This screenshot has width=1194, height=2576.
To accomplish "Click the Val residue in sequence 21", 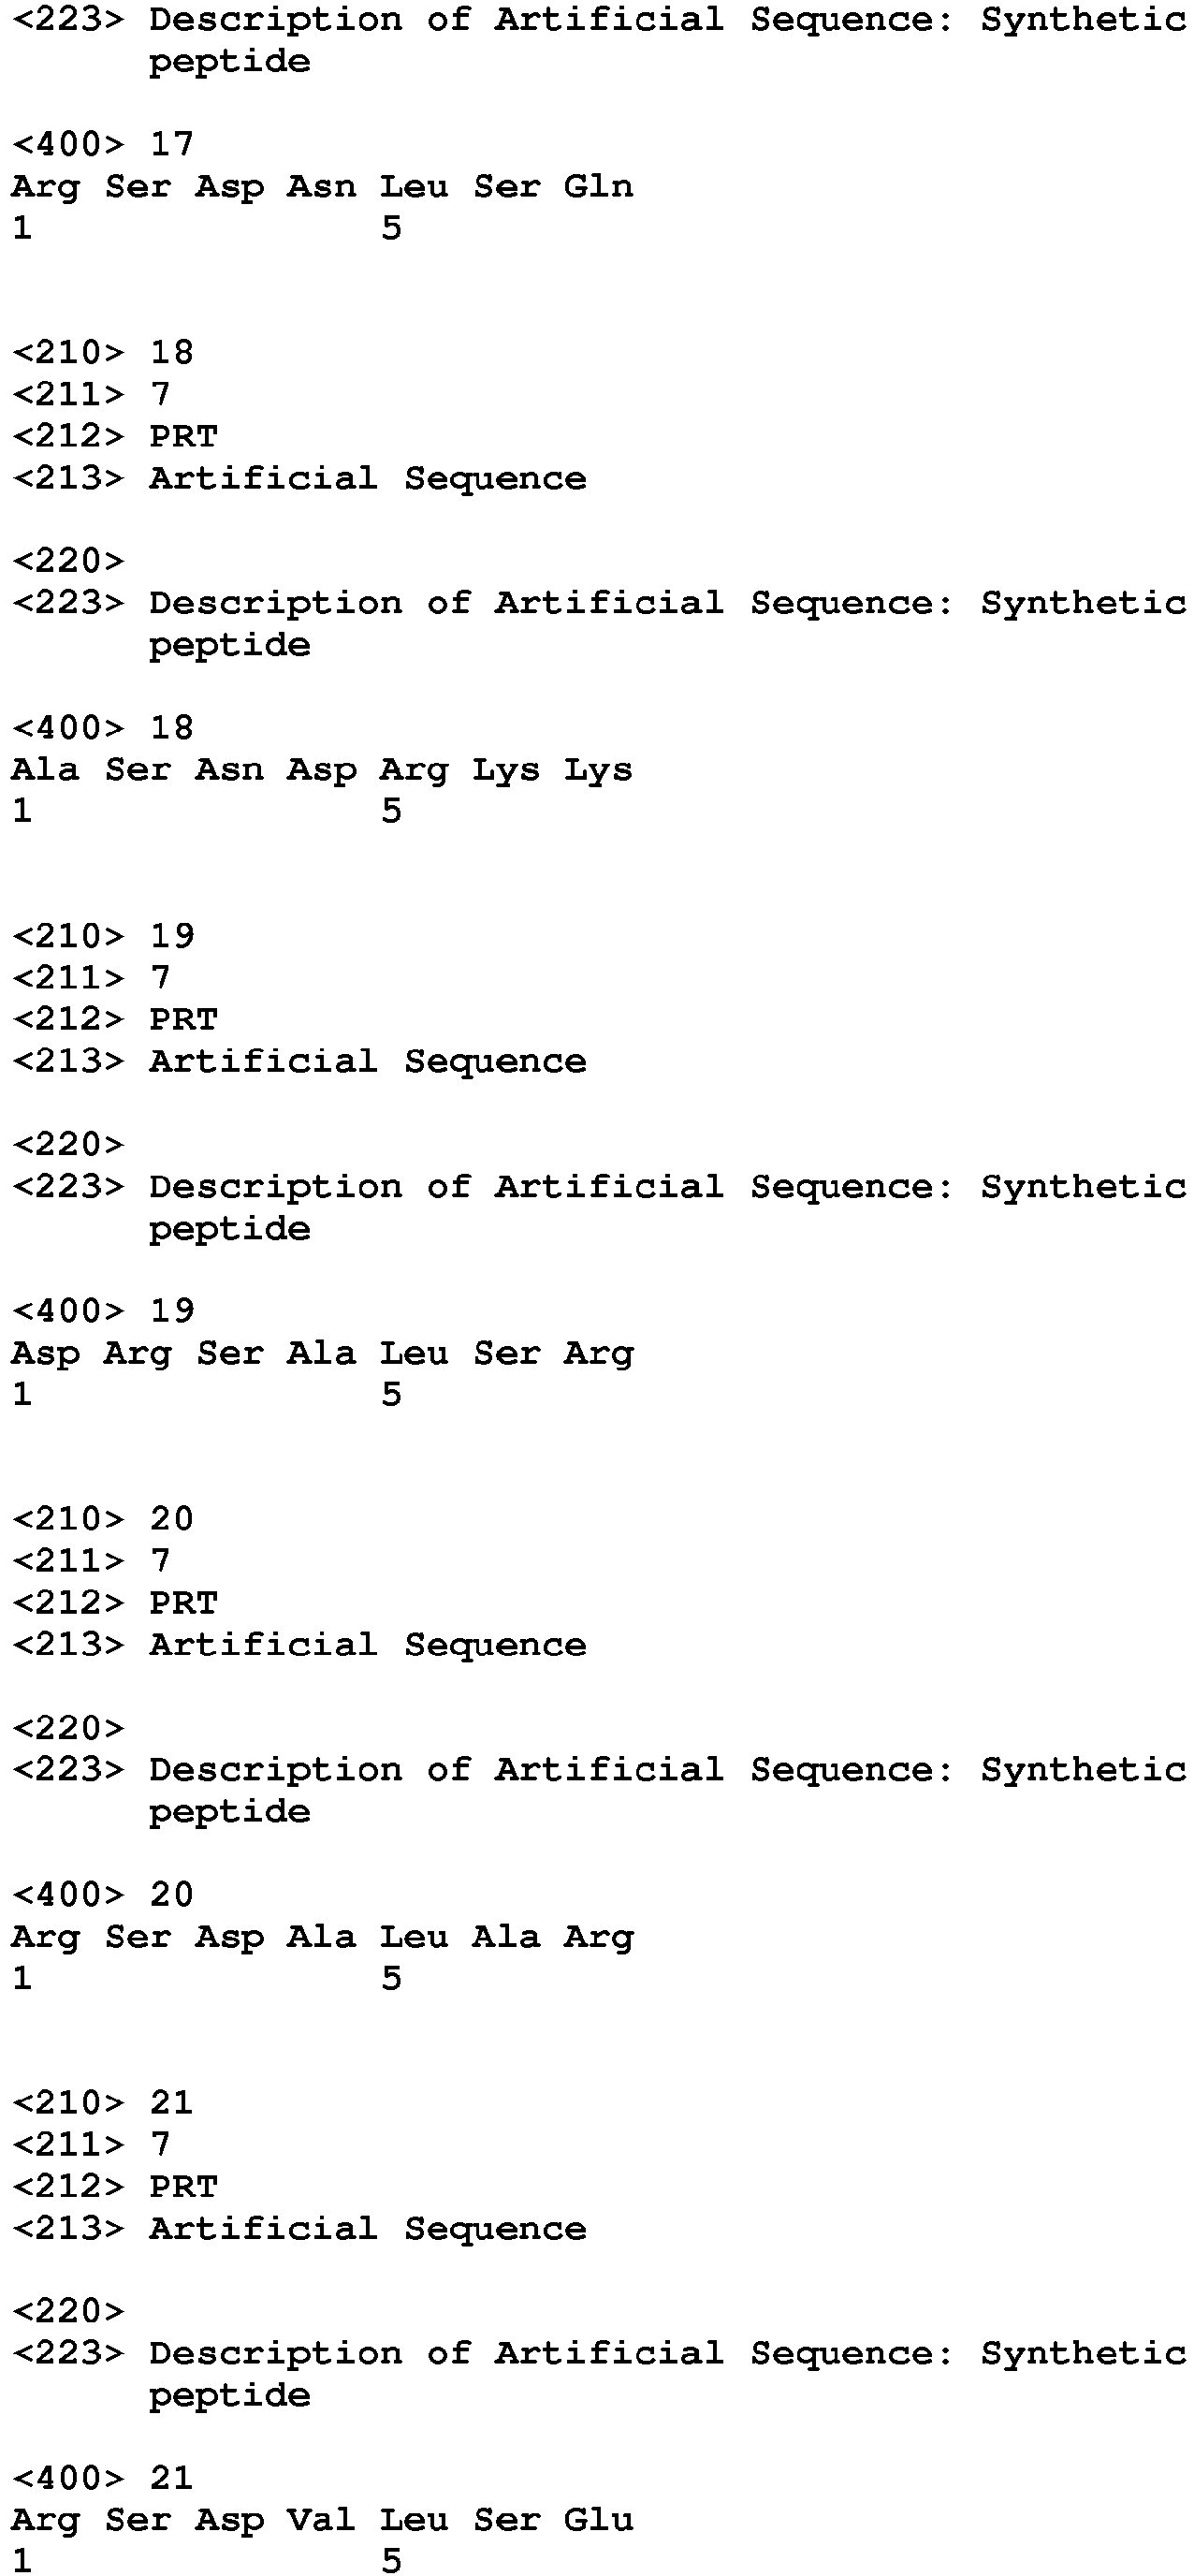I will (x=321, y=2520).
